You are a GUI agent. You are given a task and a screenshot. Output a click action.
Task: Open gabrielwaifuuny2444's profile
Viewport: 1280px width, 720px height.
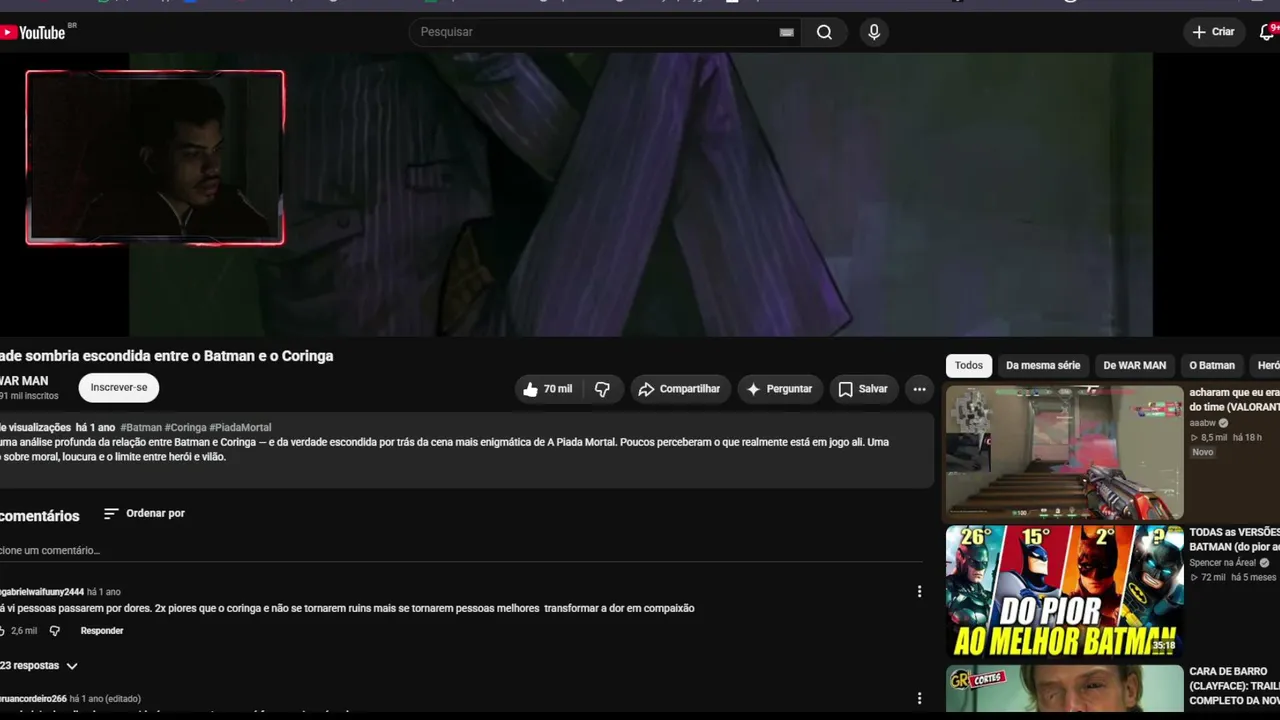(42, 592)
